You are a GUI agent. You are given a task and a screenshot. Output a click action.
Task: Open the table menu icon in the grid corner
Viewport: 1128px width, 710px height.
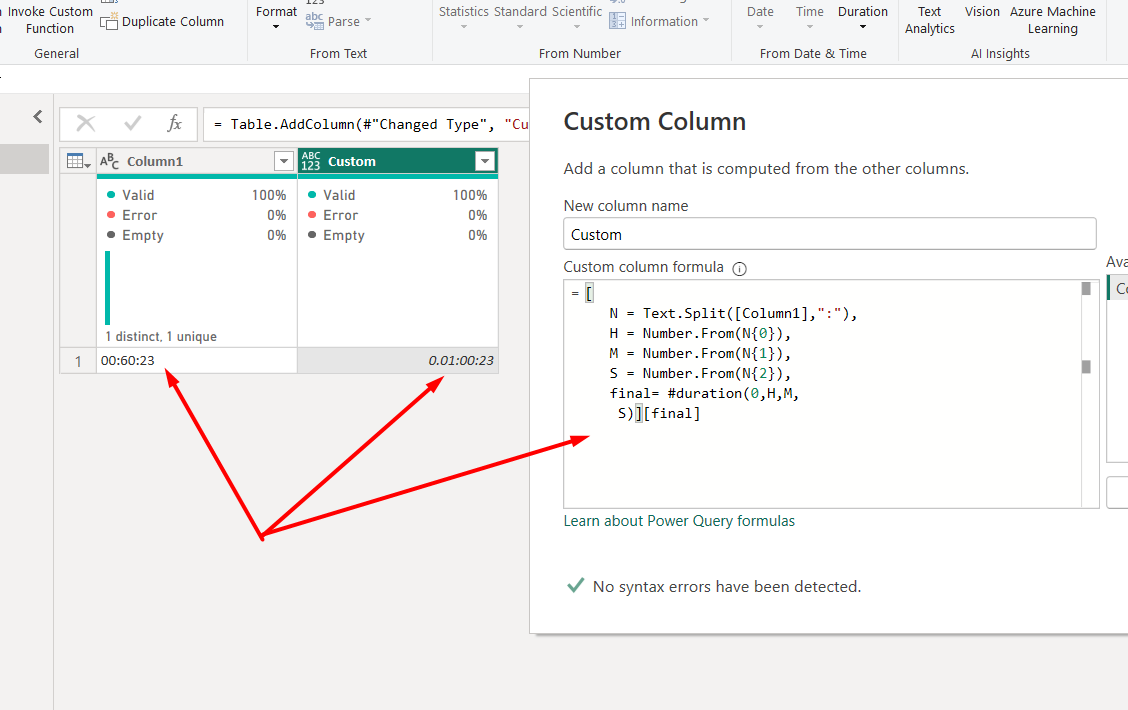[x=78, y=161]
